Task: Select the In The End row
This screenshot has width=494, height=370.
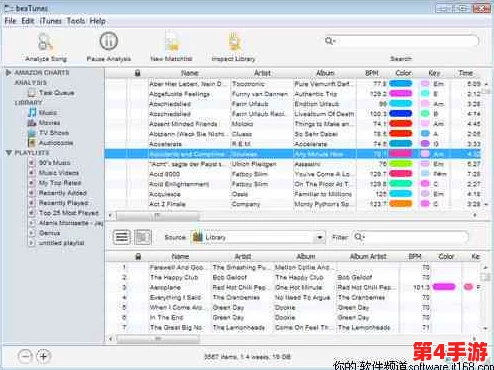Action: 294,317
